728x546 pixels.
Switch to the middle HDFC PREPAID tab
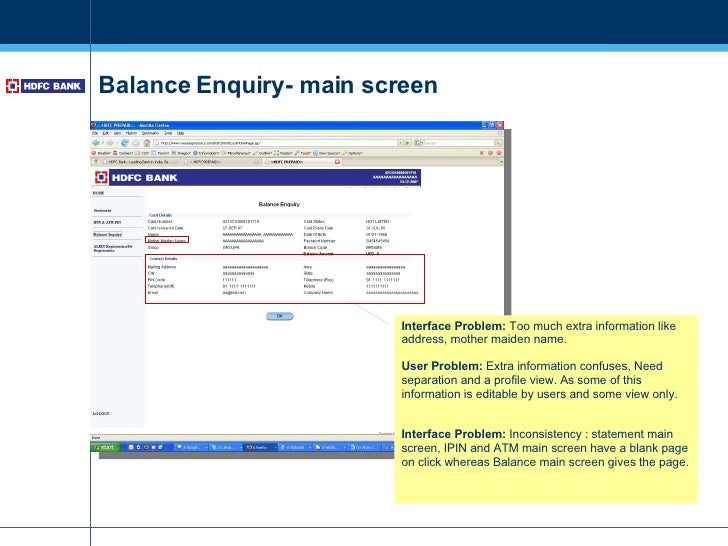click(x=221, y=162)
